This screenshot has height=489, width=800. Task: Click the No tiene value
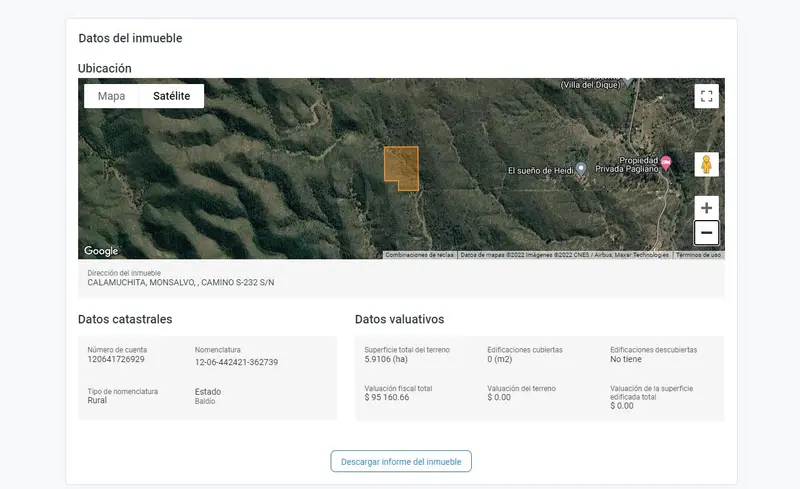626,359
